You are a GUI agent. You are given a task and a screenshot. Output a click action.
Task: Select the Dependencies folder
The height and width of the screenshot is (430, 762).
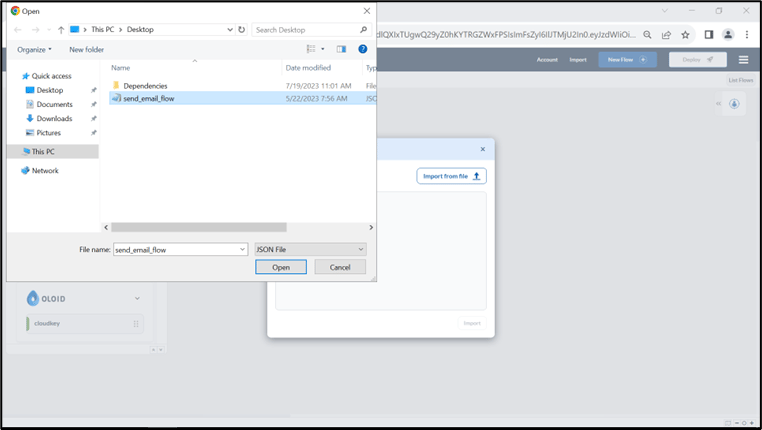tap(145, 86)
